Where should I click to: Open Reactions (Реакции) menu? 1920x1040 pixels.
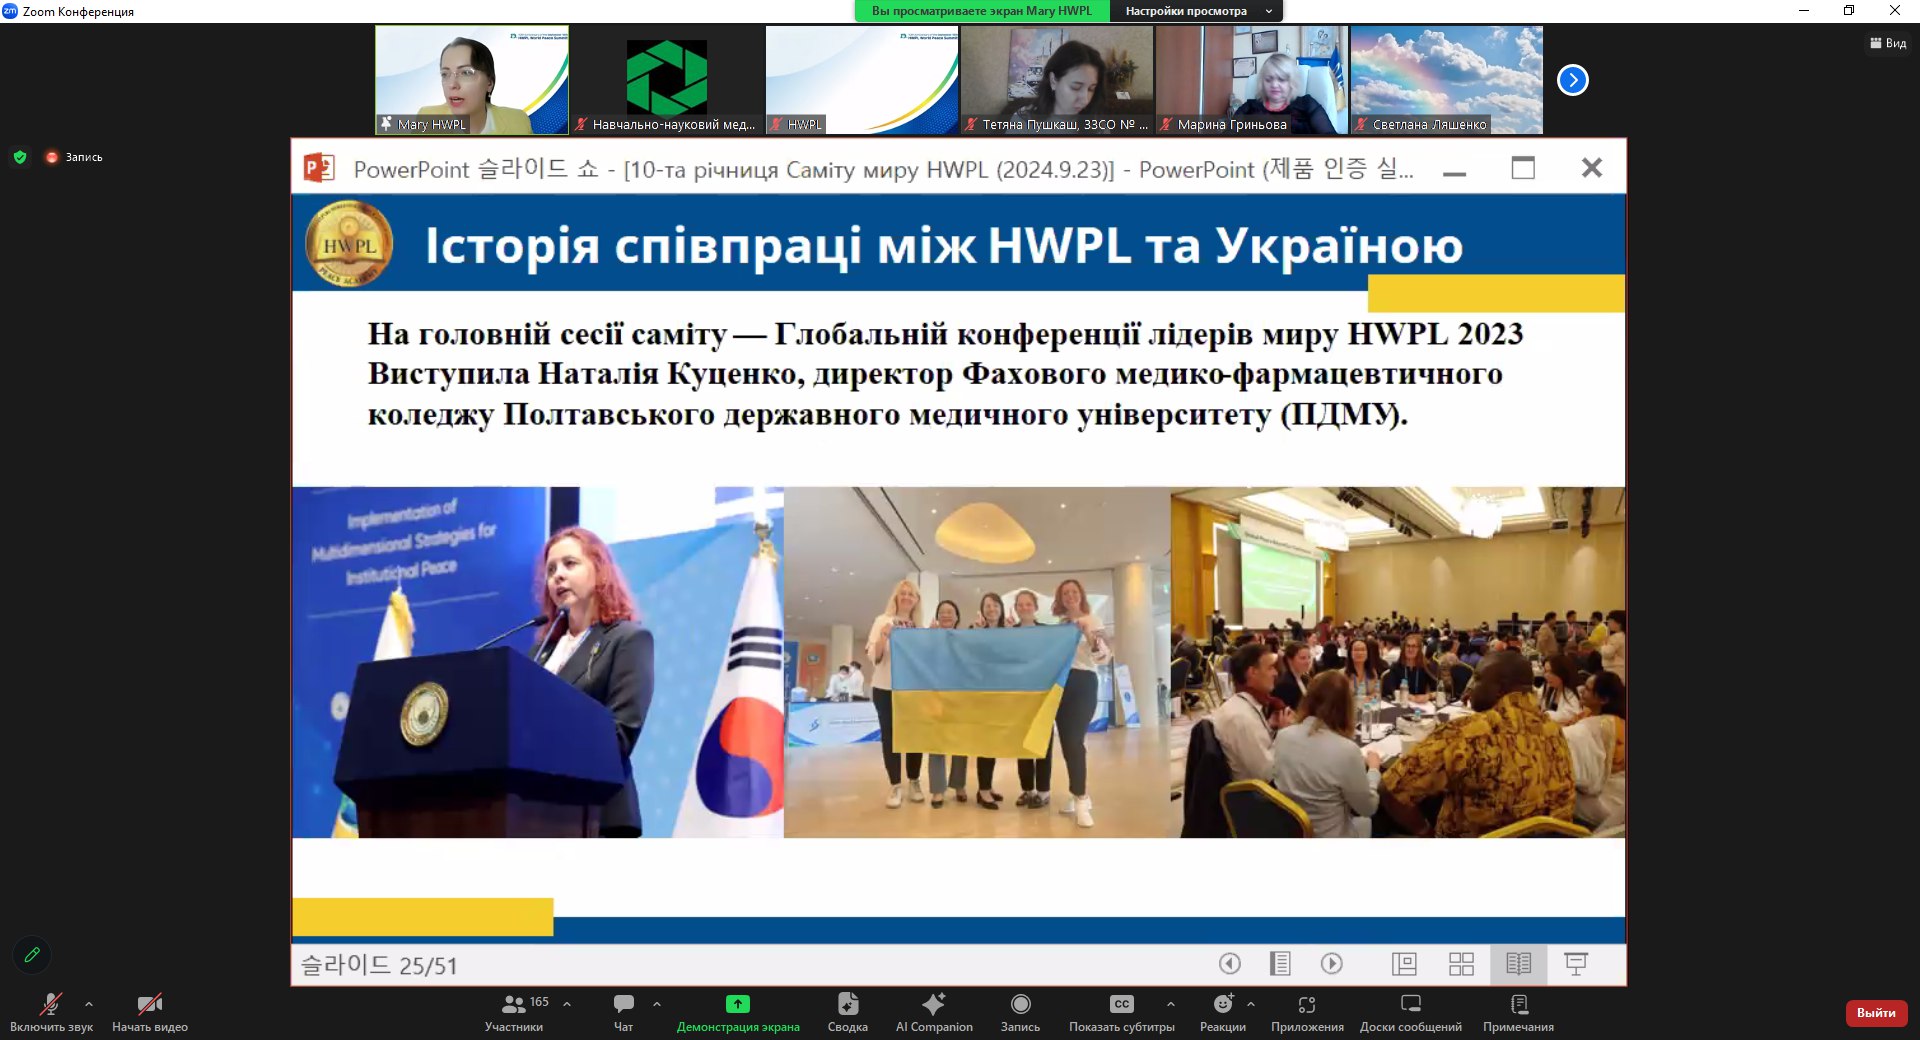coord(1222,1012)
